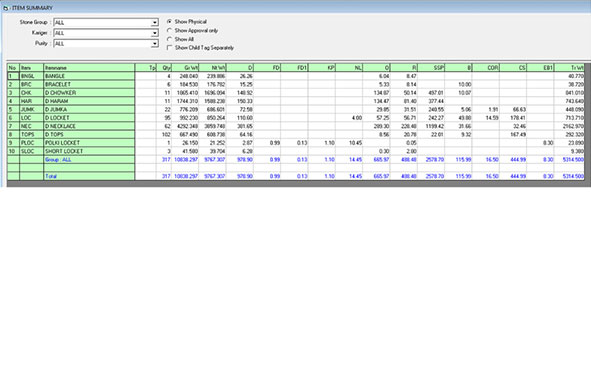The height and width of the screenshot is (369, 591).
Task: Click the PLOC item code cell
Action: click(32, 143)
